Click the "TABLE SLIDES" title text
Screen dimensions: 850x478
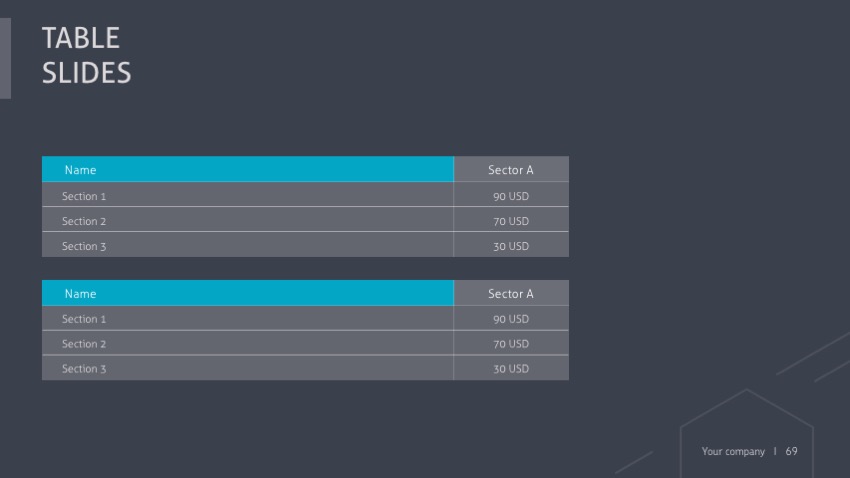click(86, 55)
